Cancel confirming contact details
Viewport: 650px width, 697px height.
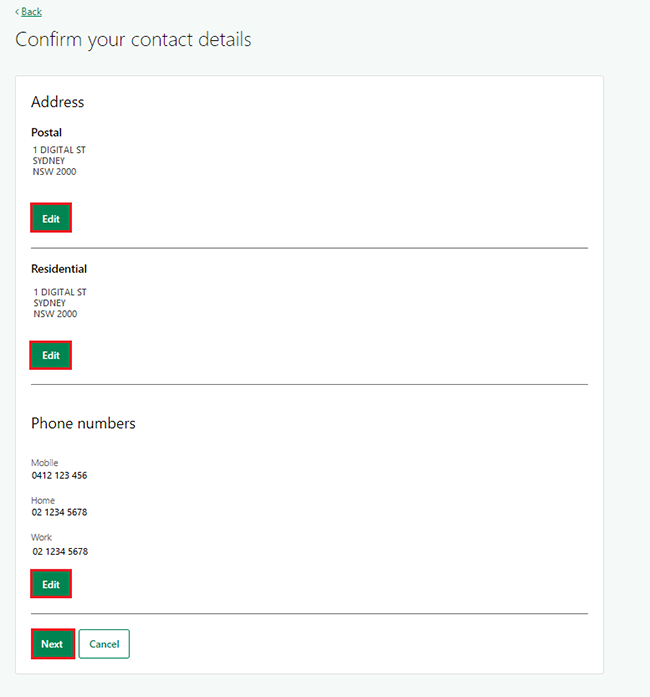coord(104,644)
